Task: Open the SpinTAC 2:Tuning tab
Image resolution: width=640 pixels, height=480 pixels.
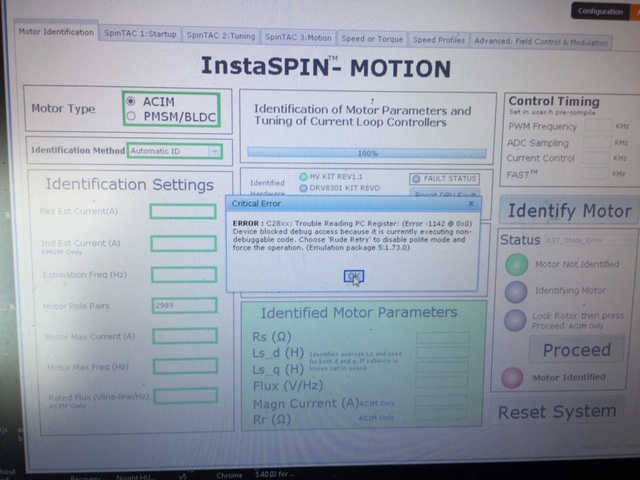Action: pyautogui.click(x=221, y=36)
